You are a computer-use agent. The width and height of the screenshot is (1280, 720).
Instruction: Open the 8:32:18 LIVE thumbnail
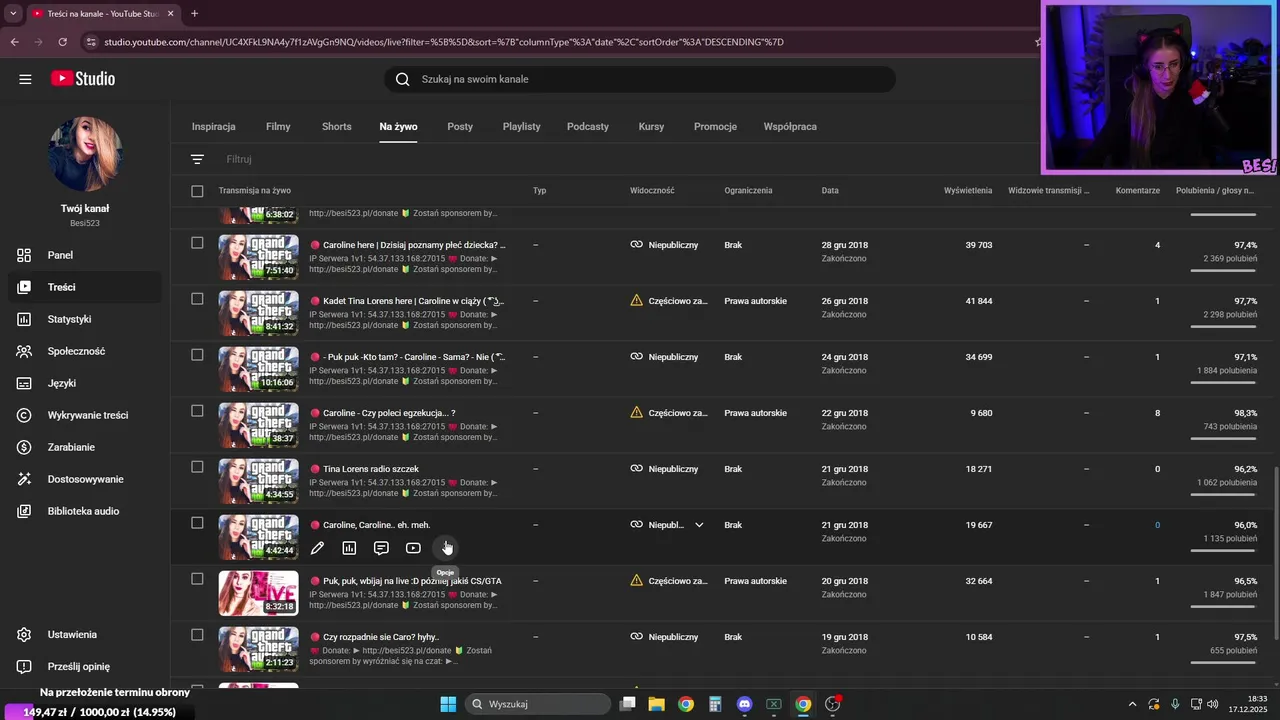pyautogui.click(x=258, y=593)
